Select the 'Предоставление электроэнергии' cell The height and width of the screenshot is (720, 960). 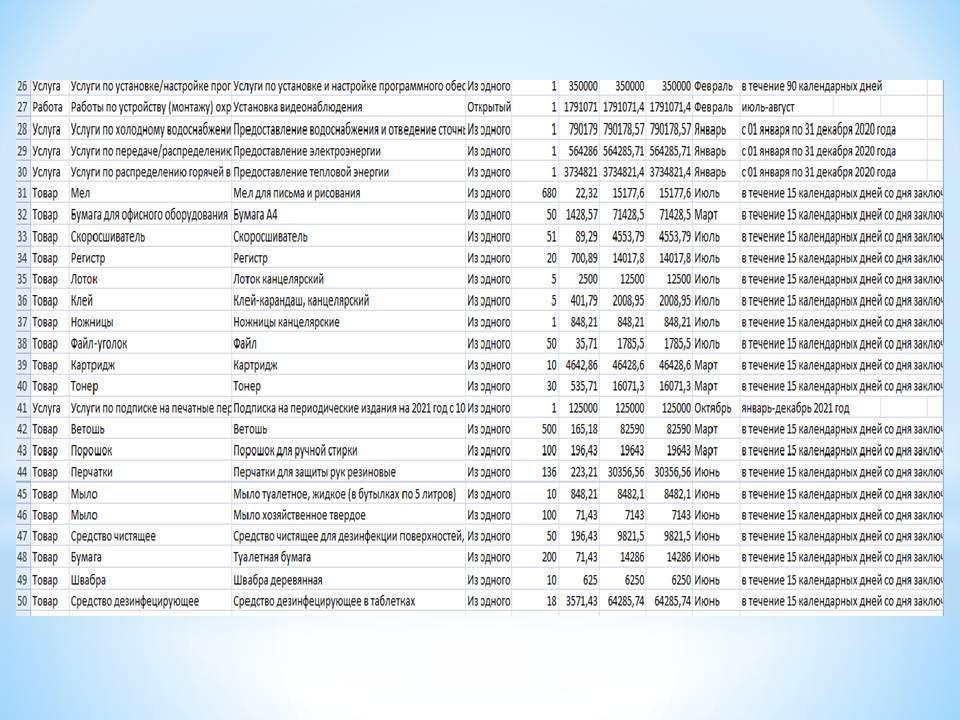tap(307, 151)
